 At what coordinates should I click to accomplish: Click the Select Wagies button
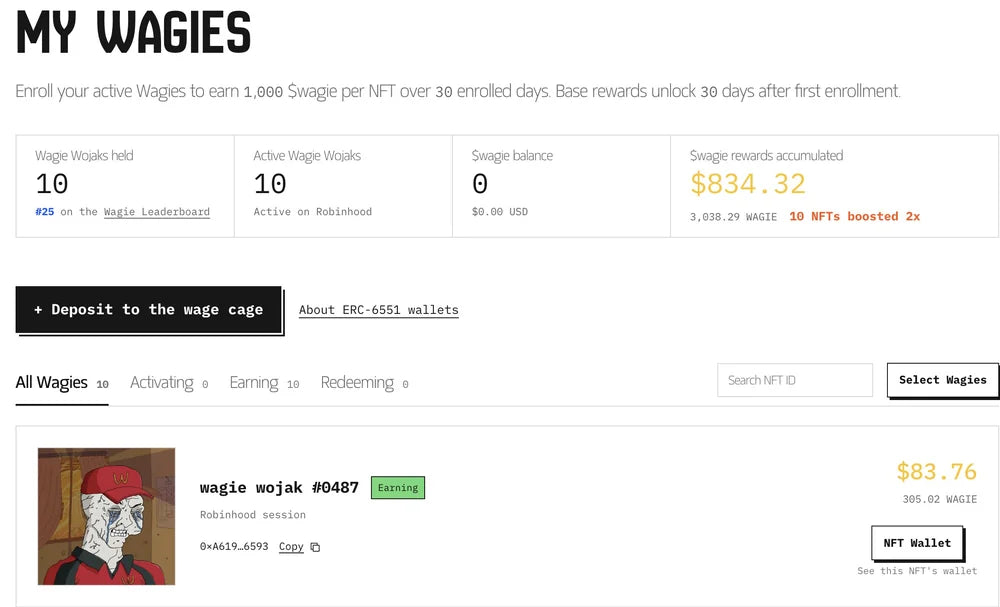coord(943,380)
